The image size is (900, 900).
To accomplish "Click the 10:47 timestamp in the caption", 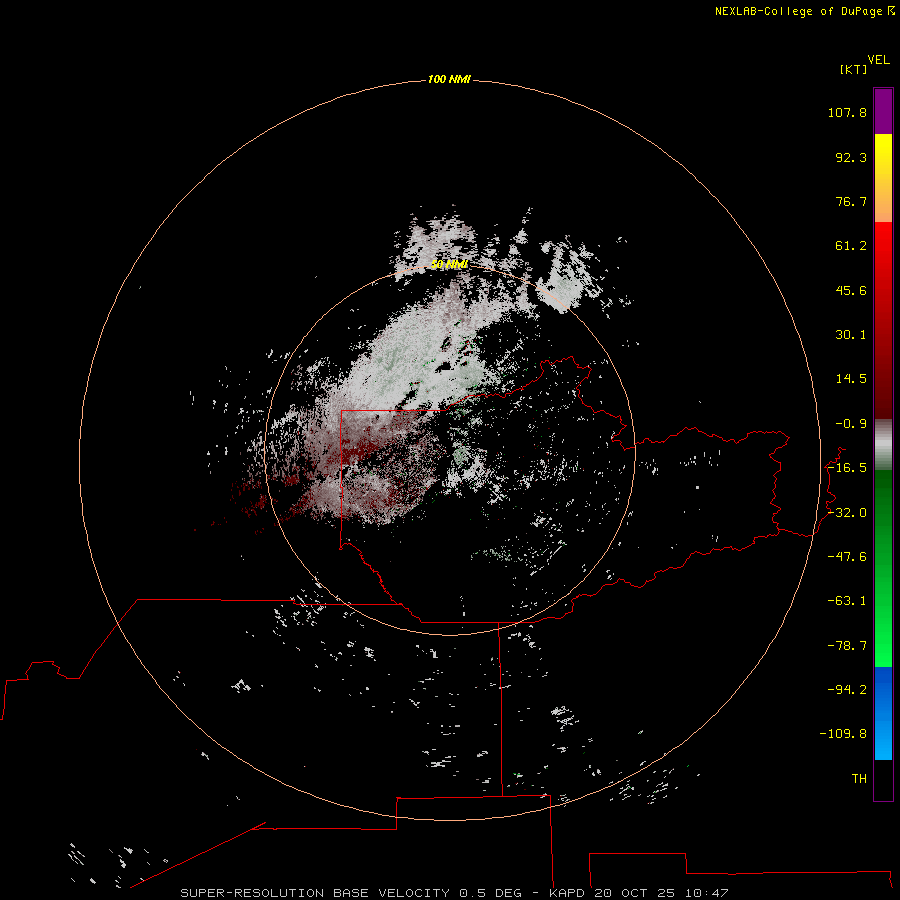I will (707, 893).
